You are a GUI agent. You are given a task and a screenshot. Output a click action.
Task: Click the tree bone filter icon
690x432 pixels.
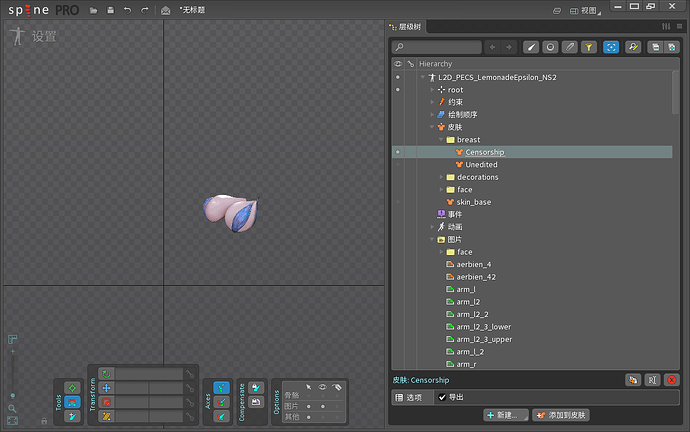pyautogui.click(x=531, y=47)
